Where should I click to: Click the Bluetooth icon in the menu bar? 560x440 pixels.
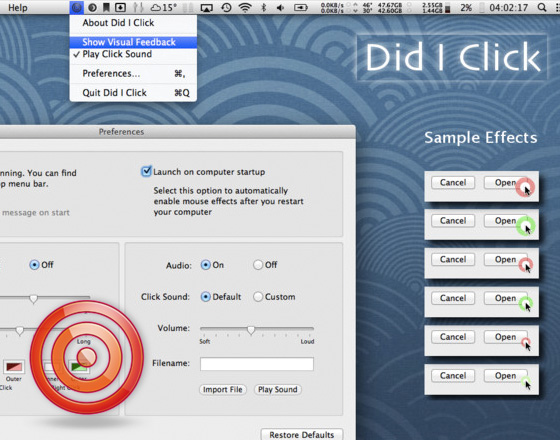[264, 7]
